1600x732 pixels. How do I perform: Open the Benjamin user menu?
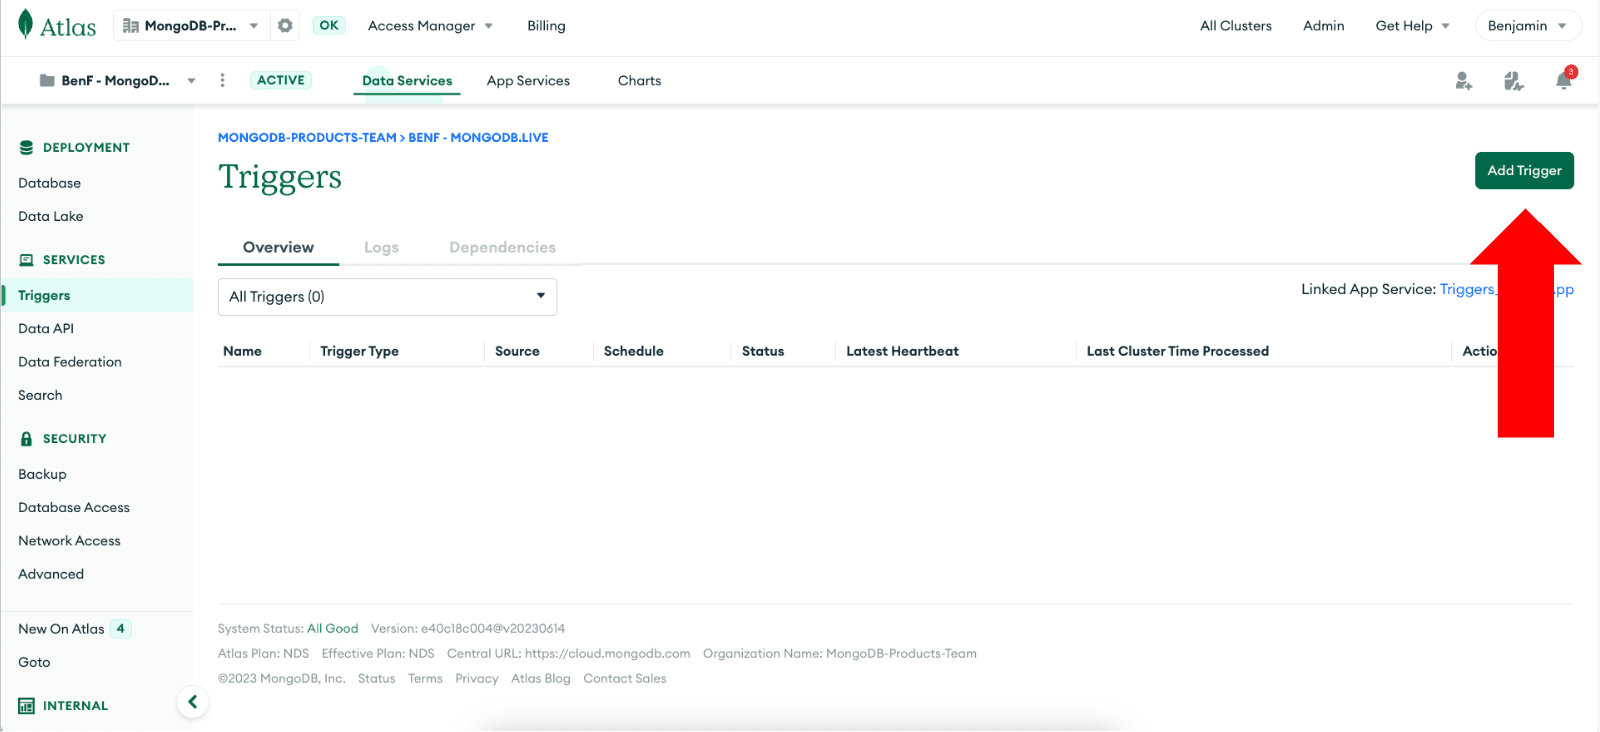(x=1527, y=26)
